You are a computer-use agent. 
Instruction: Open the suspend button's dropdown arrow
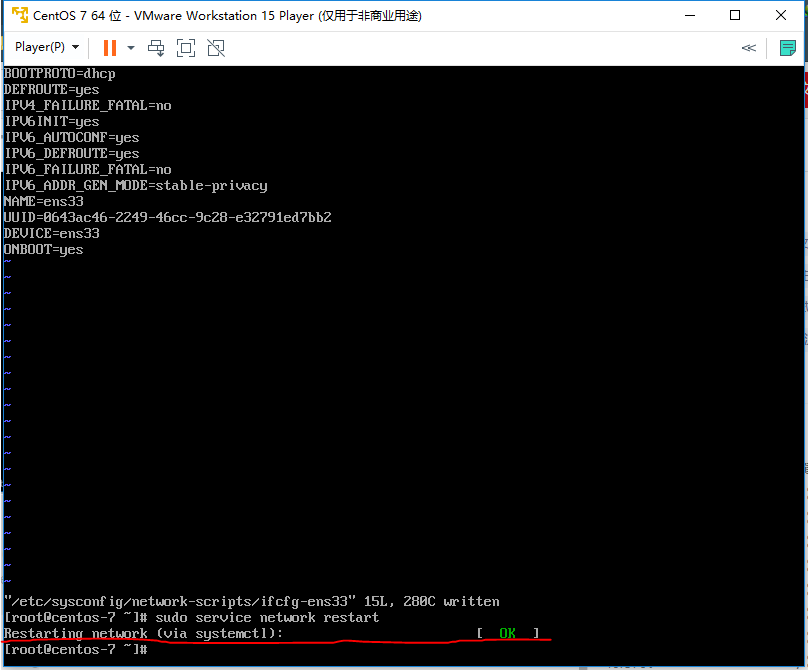131,47
